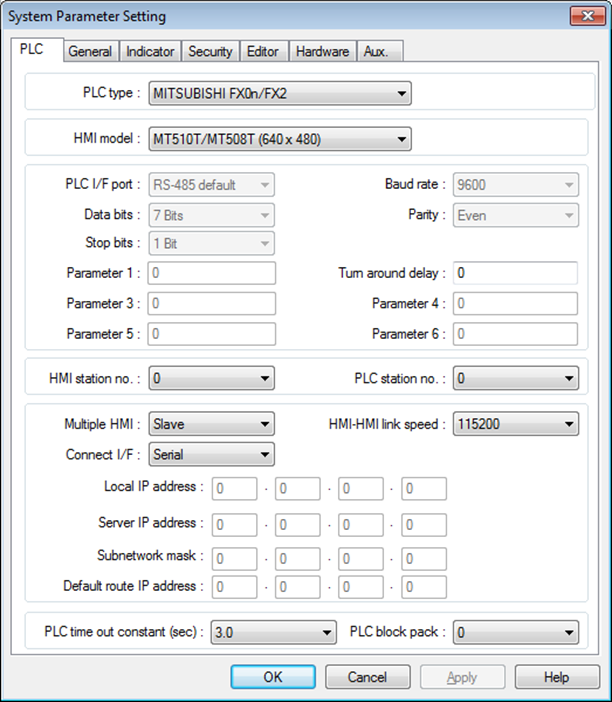This screenshot has width=612, height=702.
Task: Expand the HMI station no. dropdown
Action: pyautogui.click(x=211, y=378)
